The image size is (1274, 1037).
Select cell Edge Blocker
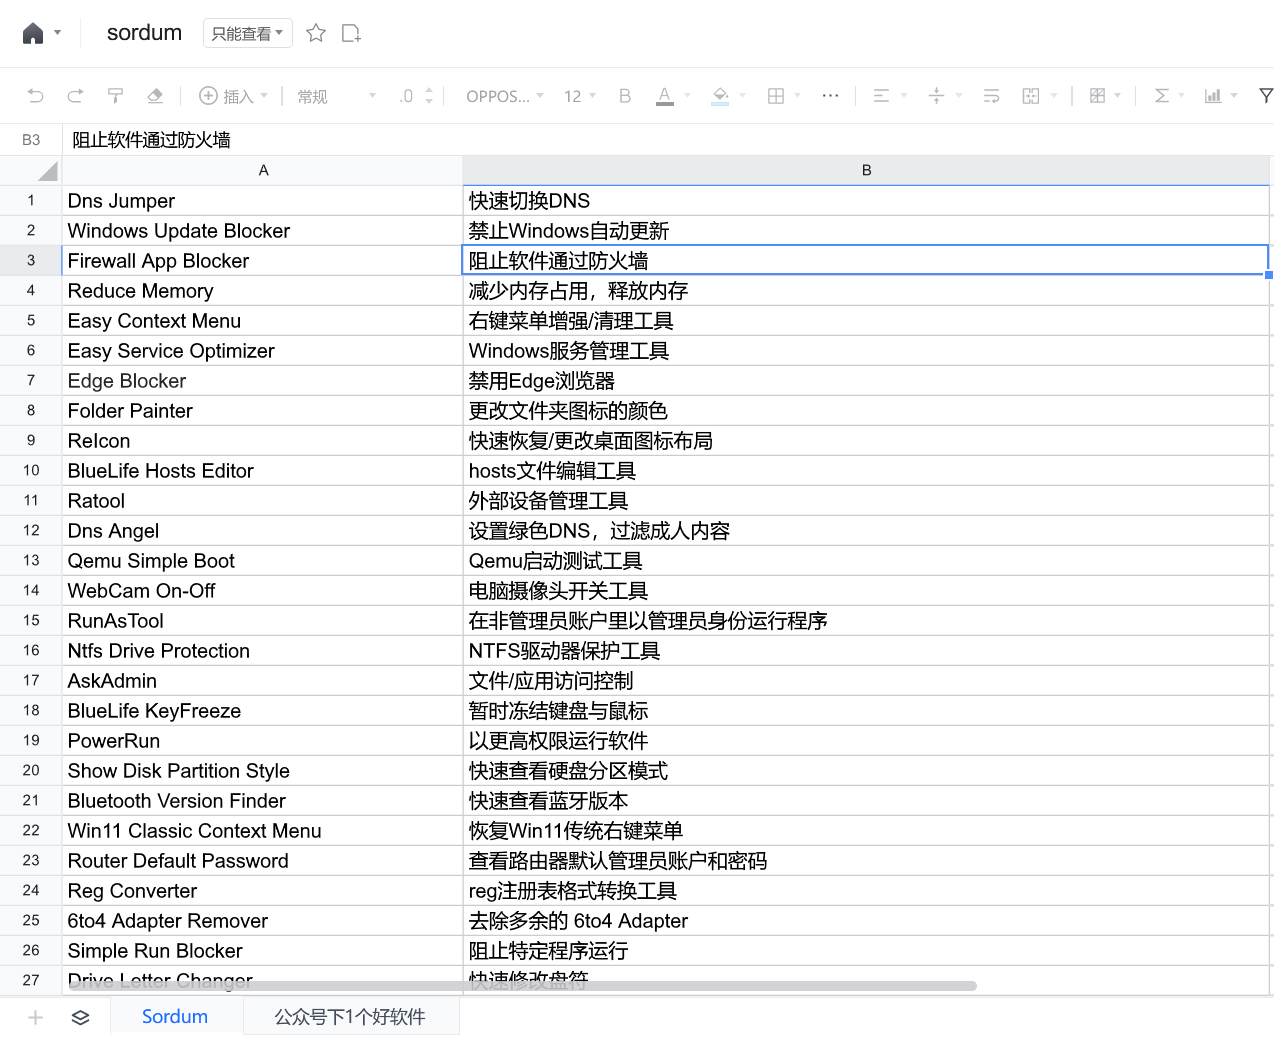pos(263,381)
